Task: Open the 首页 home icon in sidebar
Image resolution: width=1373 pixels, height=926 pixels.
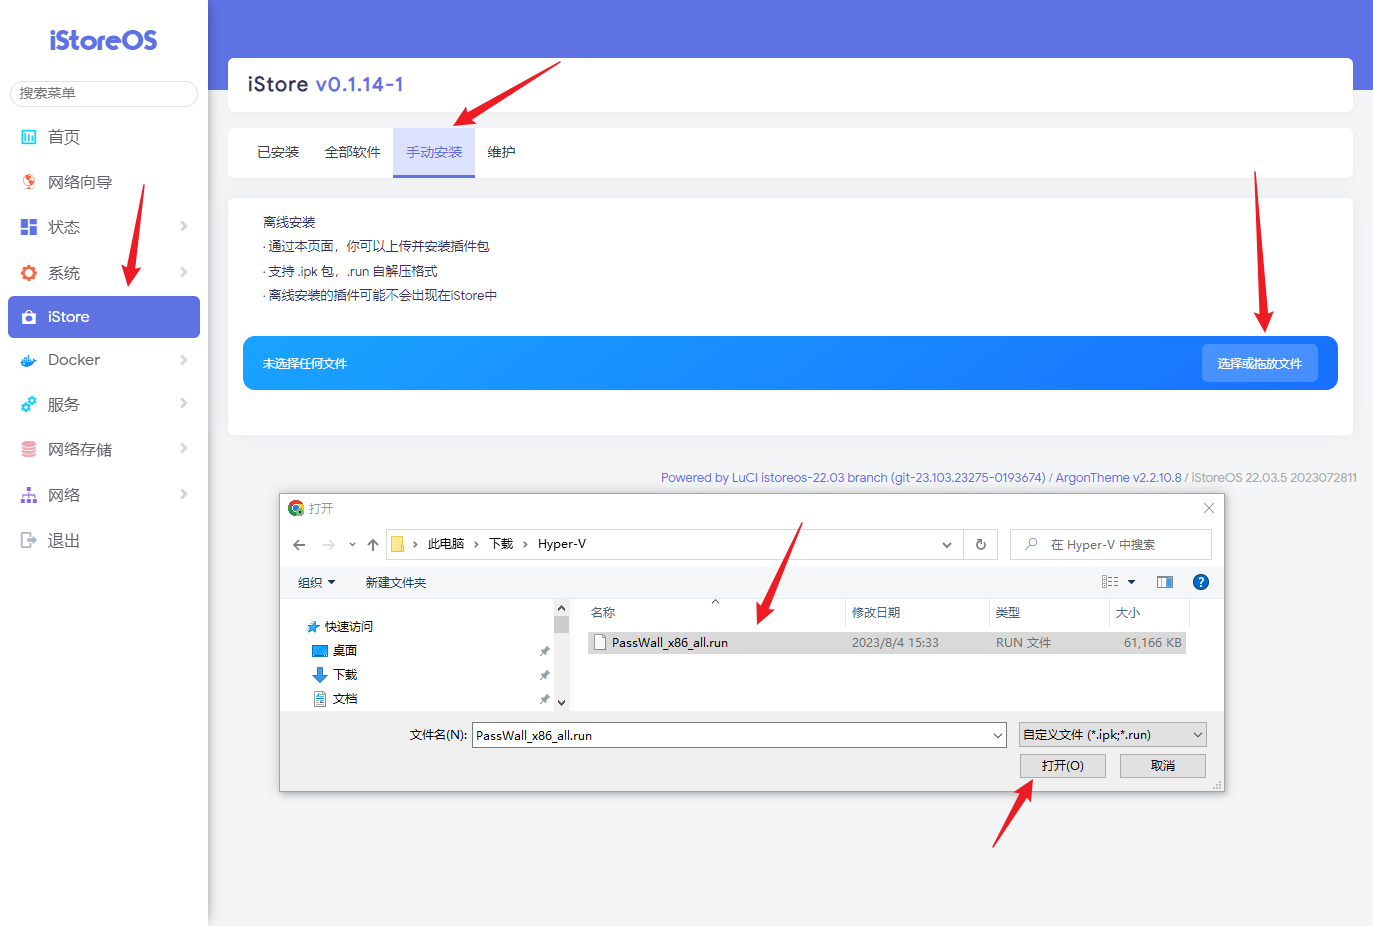Action: [x=29, y=137]
